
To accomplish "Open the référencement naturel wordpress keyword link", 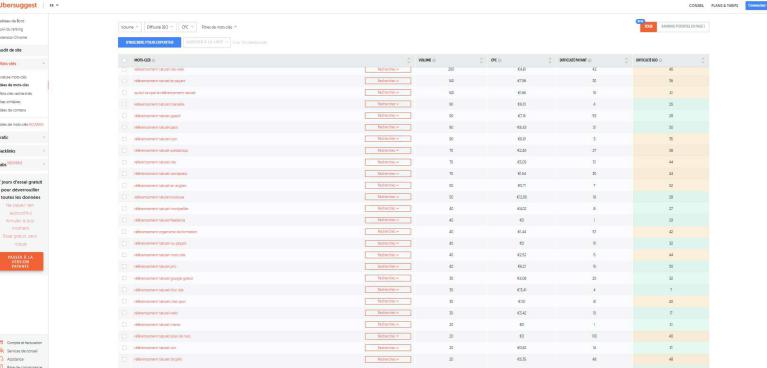I will pos(160,174).
